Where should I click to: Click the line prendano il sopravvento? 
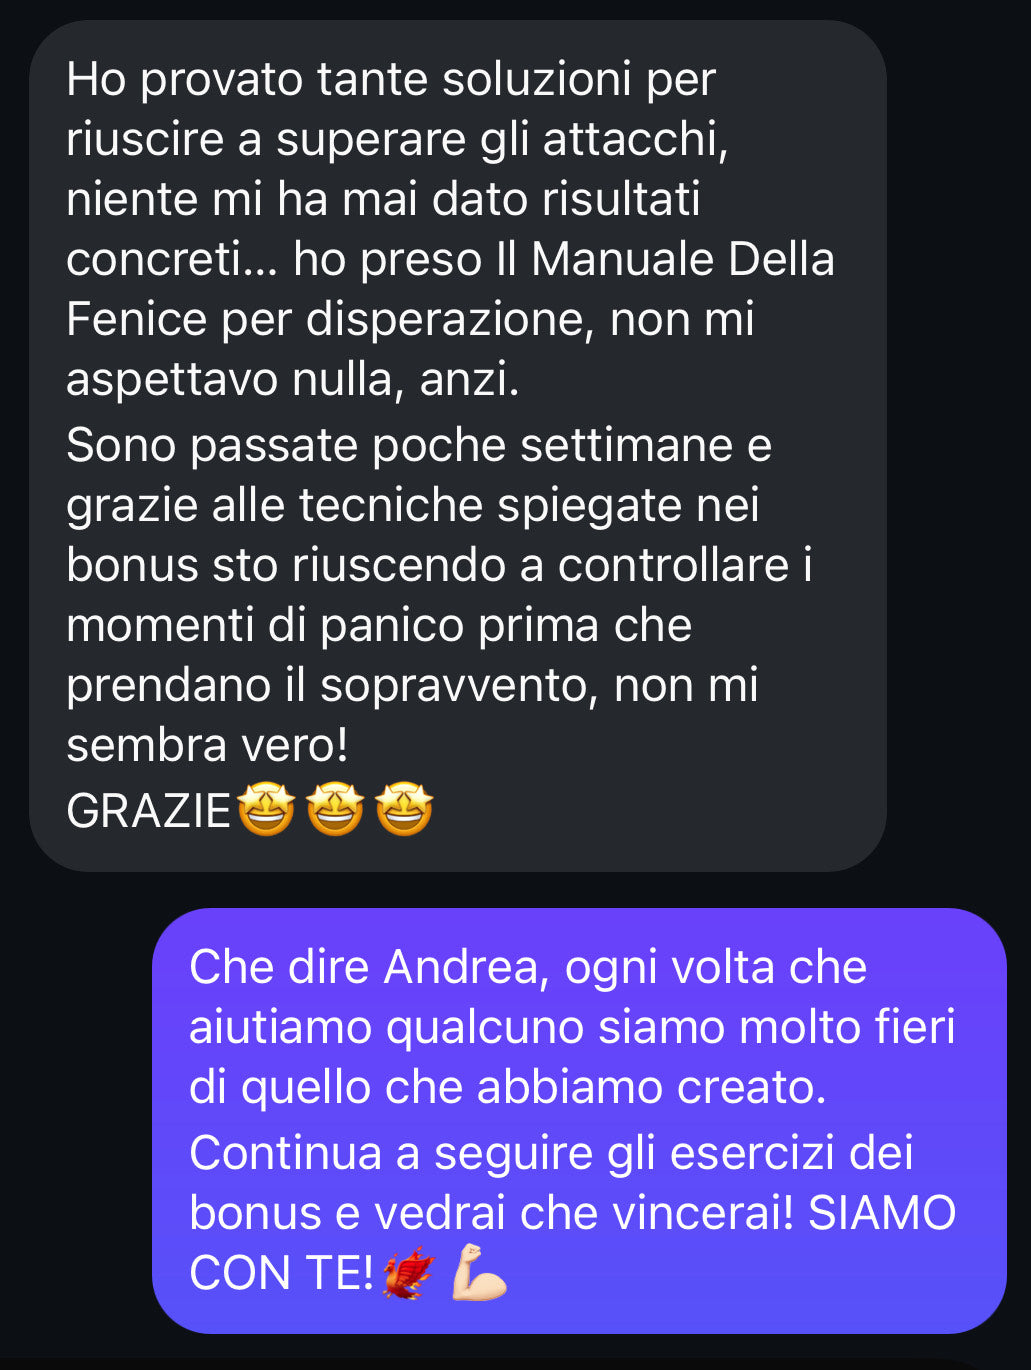pos(412,686)
